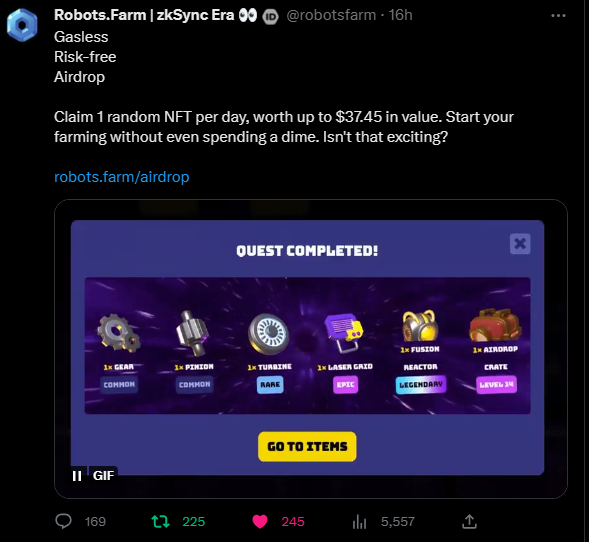Toggle the pink heart like icon

(x=260, y=521)
